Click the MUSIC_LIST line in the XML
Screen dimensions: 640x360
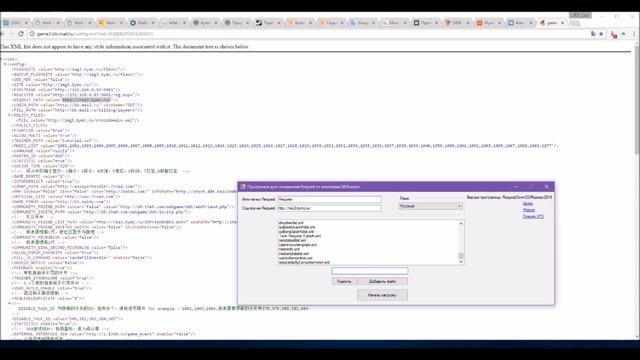click(x=286, y=146)
